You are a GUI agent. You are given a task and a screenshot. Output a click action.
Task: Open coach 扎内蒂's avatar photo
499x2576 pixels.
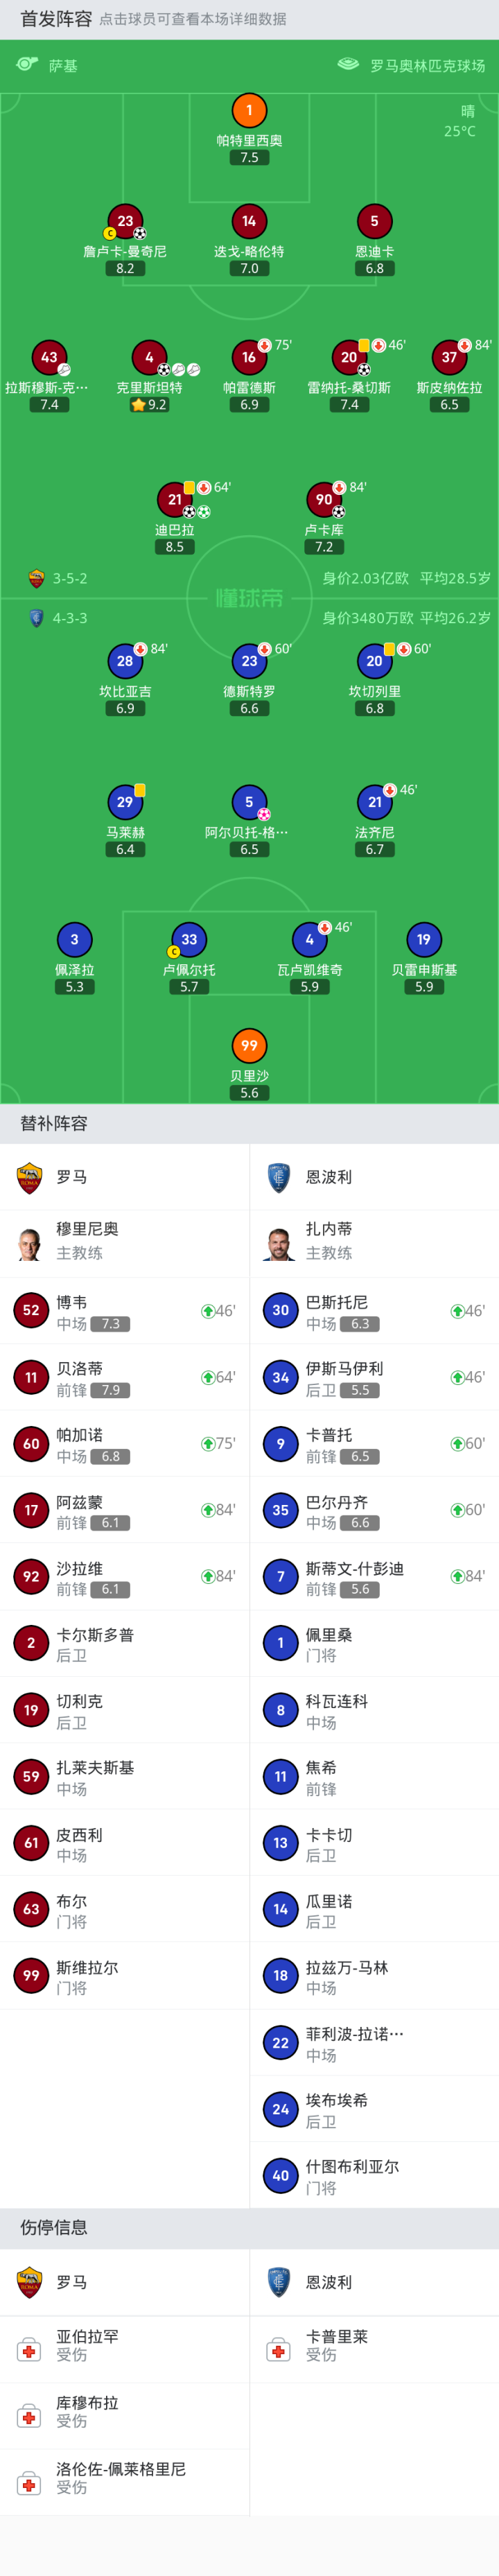(x=279, y=1243)
